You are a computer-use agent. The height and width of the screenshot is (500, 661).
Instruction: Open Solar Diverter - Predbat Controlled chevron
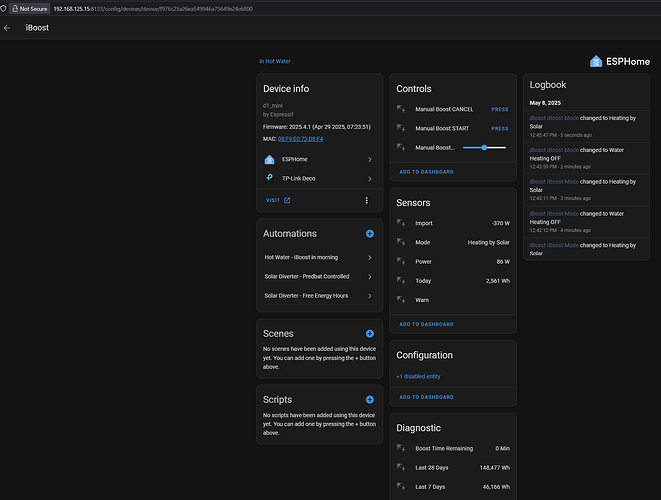[370, 277]
